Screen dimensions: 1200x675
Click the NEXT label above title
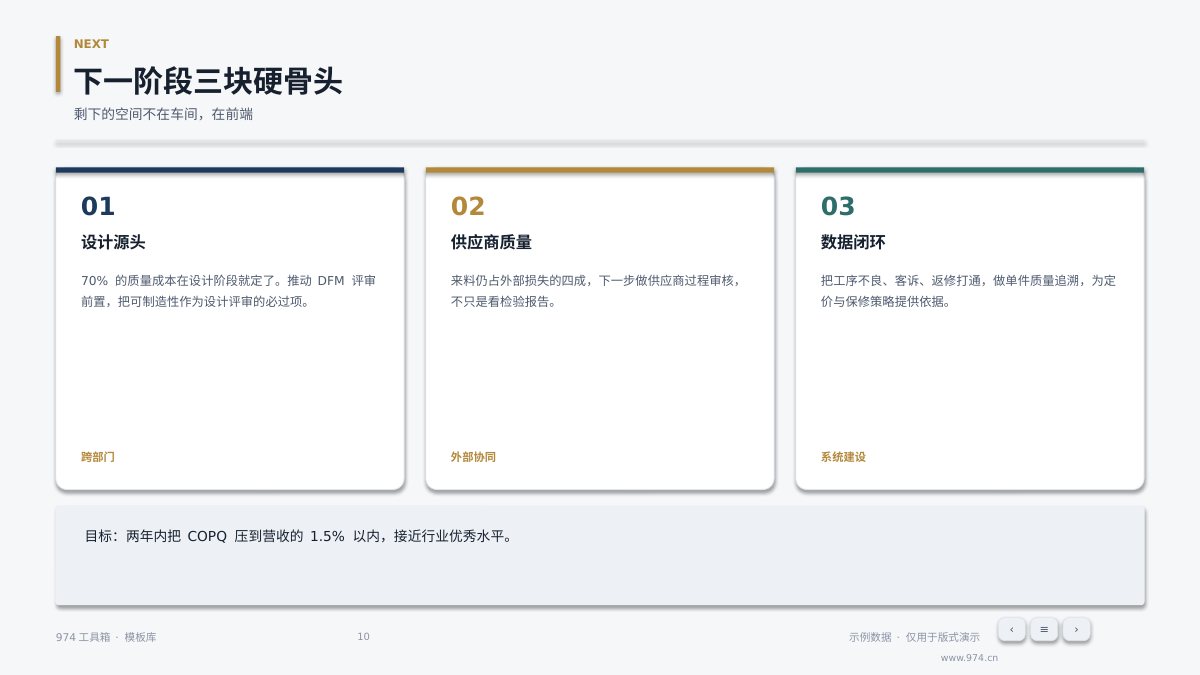pos(91,44)
